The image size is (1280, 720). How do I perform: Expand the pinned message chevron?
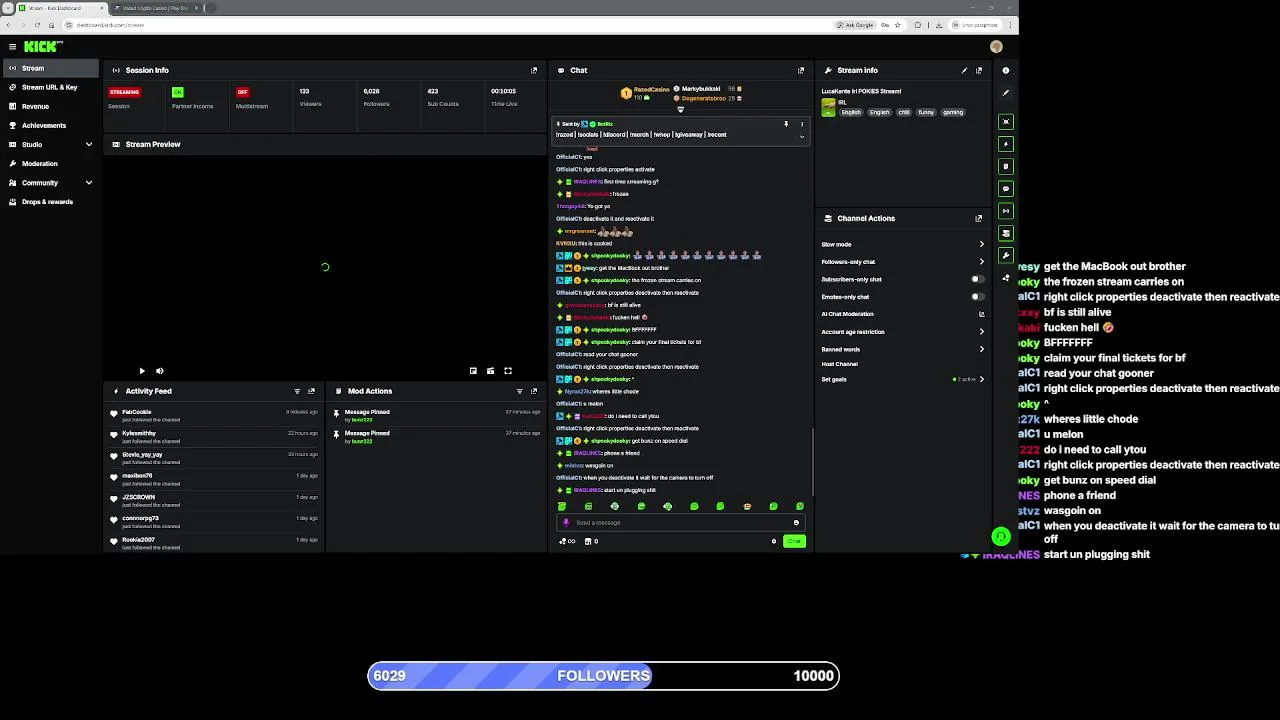click(x=801, y=135)
